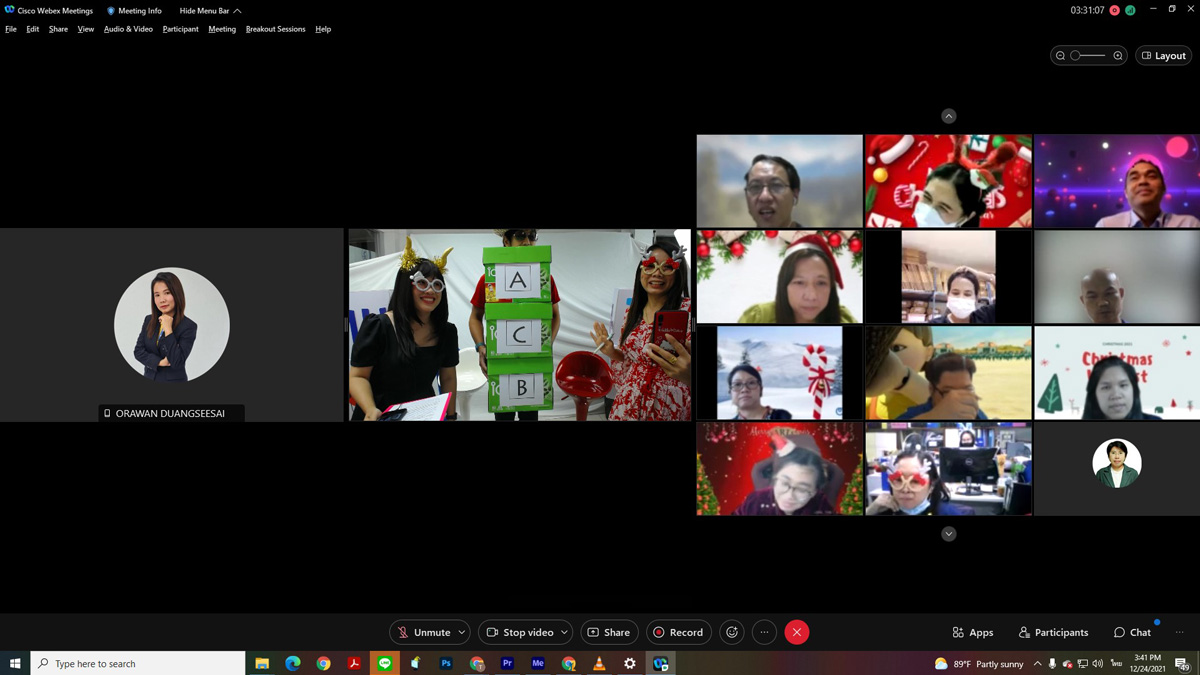Unmute the microphone
1200x675 pixels.
click(423, 632)
